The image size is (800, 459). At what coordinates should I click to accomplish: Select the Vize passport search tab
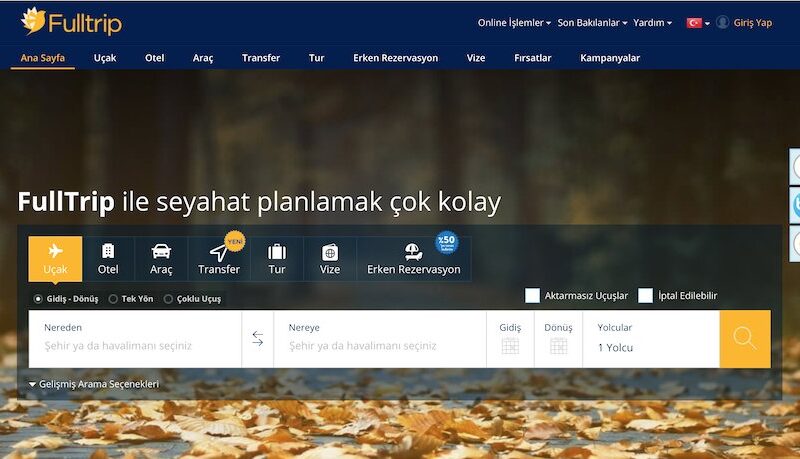click(330, 259)
